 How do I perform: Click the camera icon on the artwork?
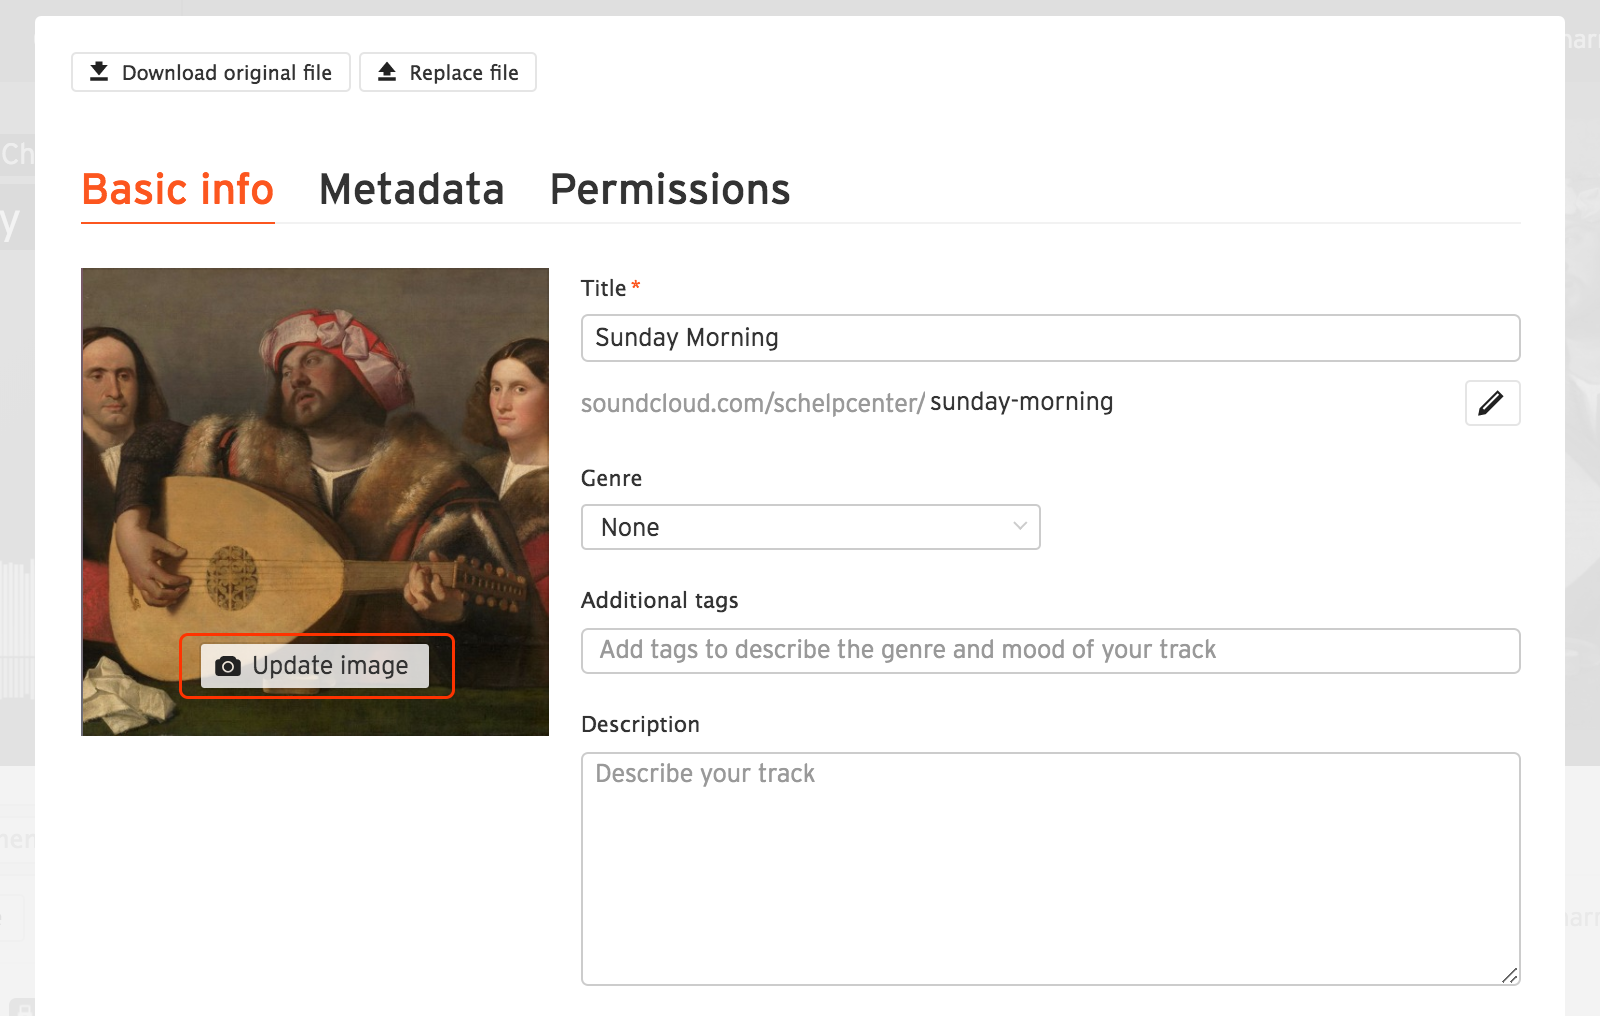tap(228, 666)
